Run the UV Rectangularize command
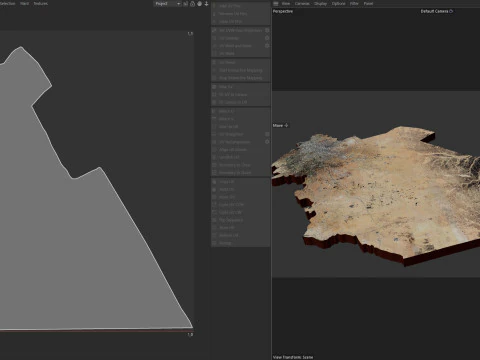Image resolution: width=480 pixels, height=360 pixels. click(238, 142)
